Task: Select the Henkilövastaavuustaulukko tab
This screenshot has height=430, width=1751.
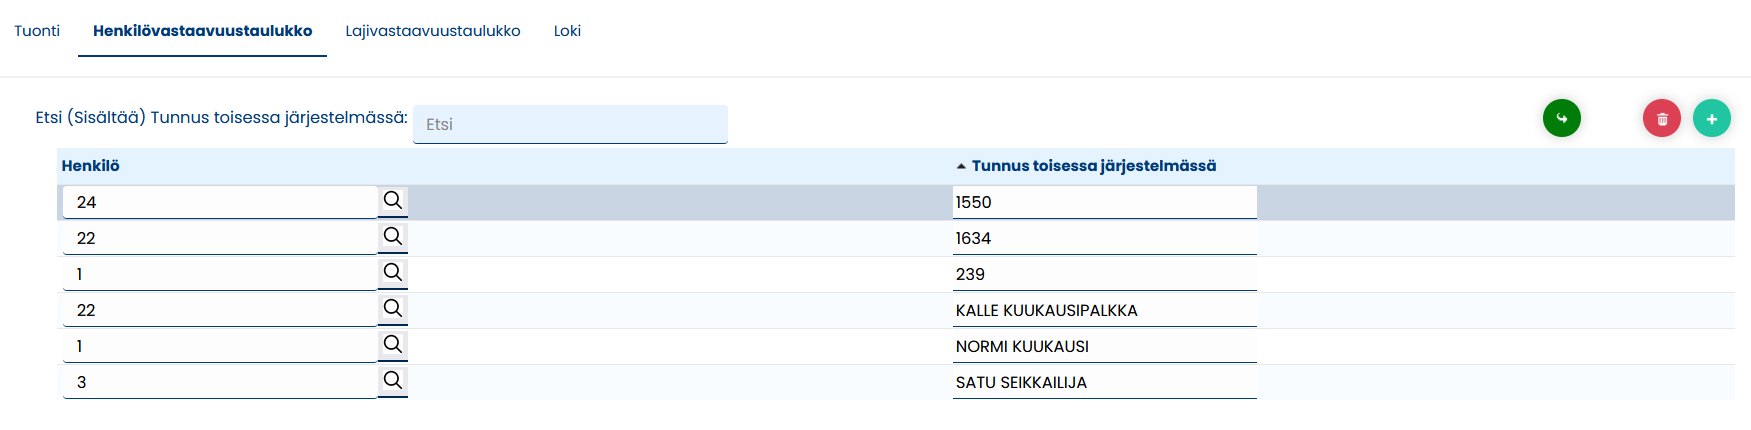Action: point(203,31)
